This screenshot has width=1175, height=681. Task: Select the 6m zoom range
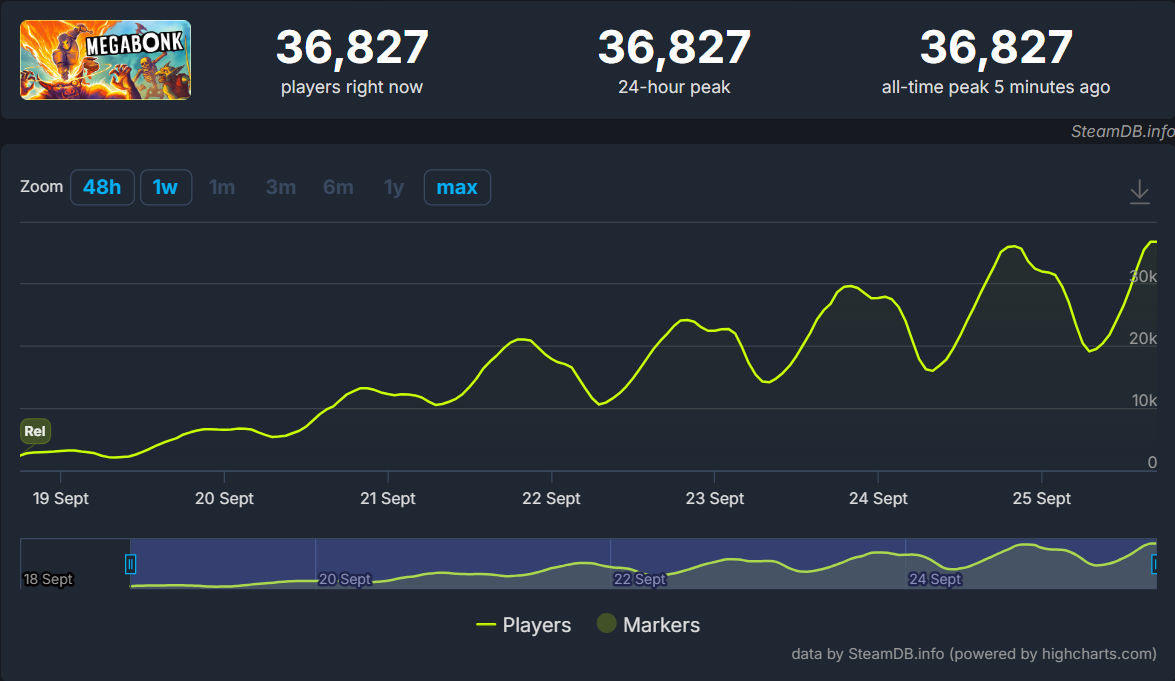[x=338, y=187]
